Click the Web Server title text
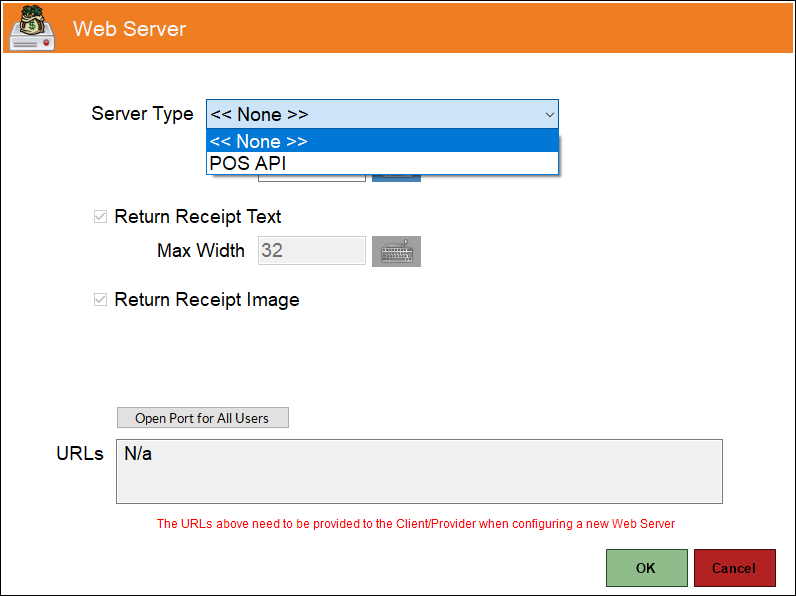This screenshot has width=796, height=596. point(129,29)
